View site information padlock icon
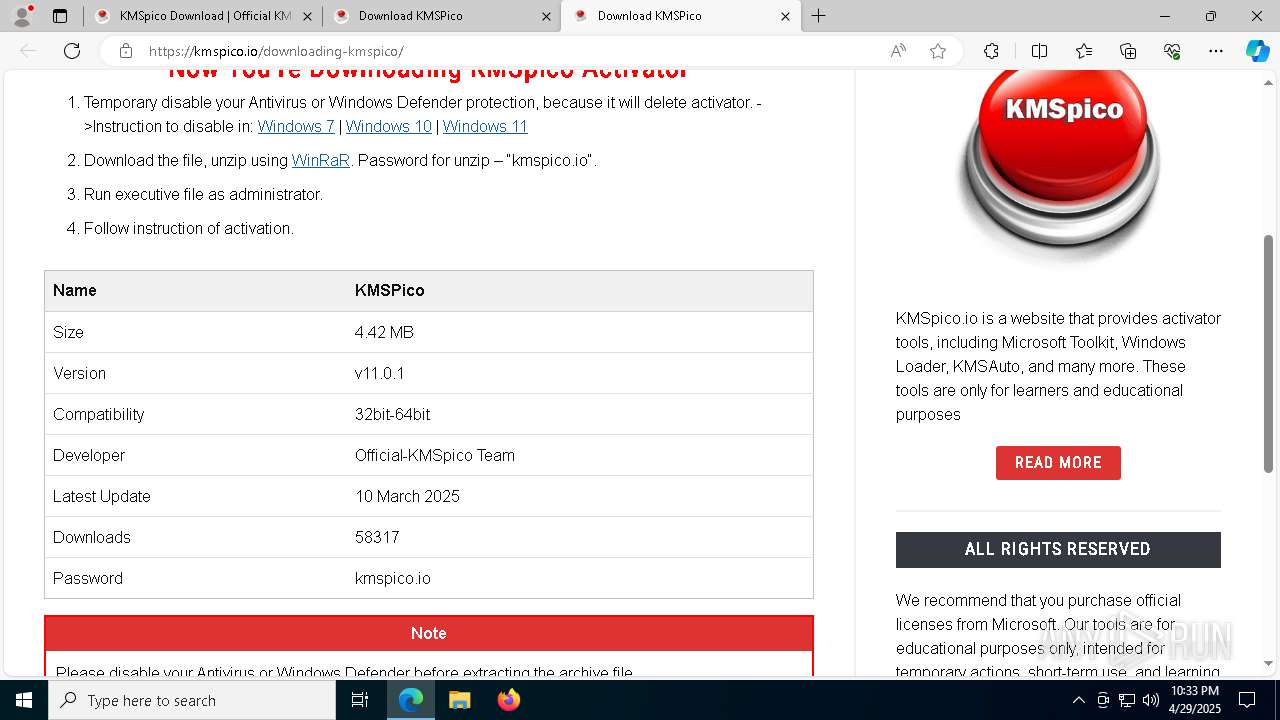 [x=125, y=51]
